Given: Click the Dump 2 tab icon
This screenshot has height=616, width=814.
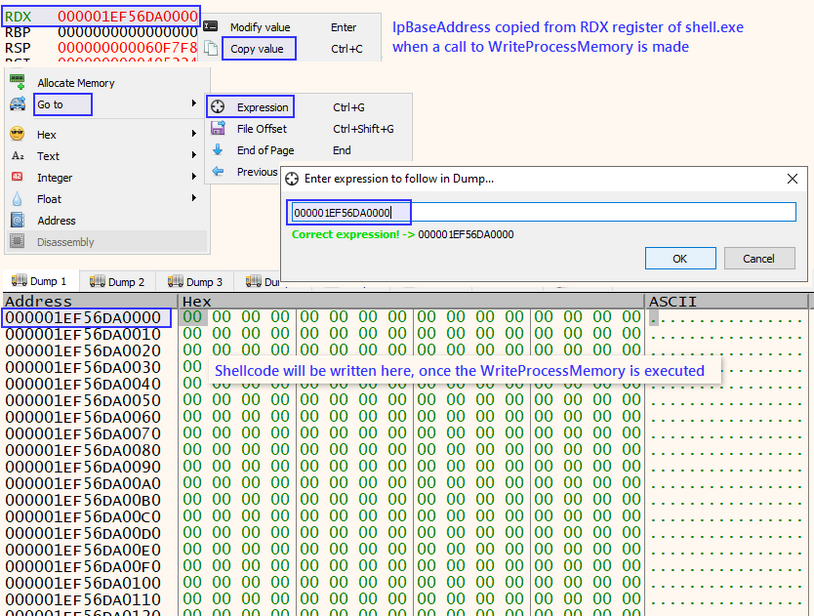Looking at the screenshot, I should (x=97, y=281).
